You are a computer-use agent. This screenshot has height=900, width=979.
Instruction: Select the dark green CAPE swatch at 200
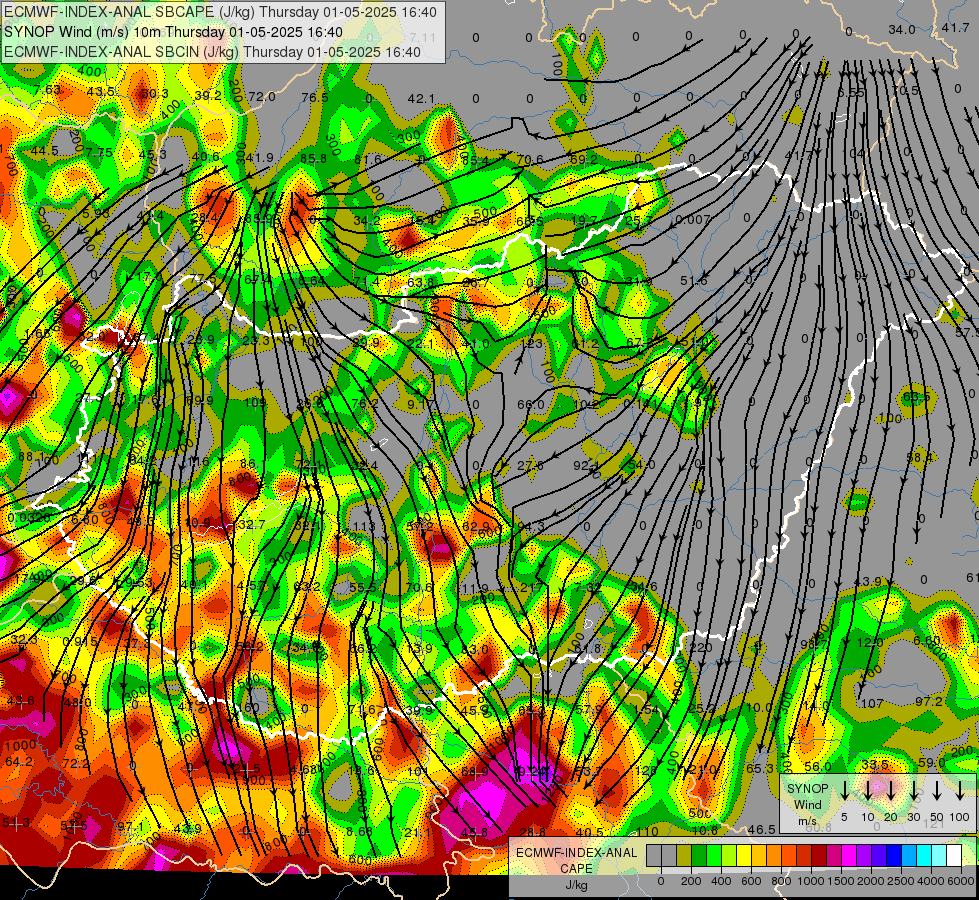pyautogui.click(x=699, y=856)
